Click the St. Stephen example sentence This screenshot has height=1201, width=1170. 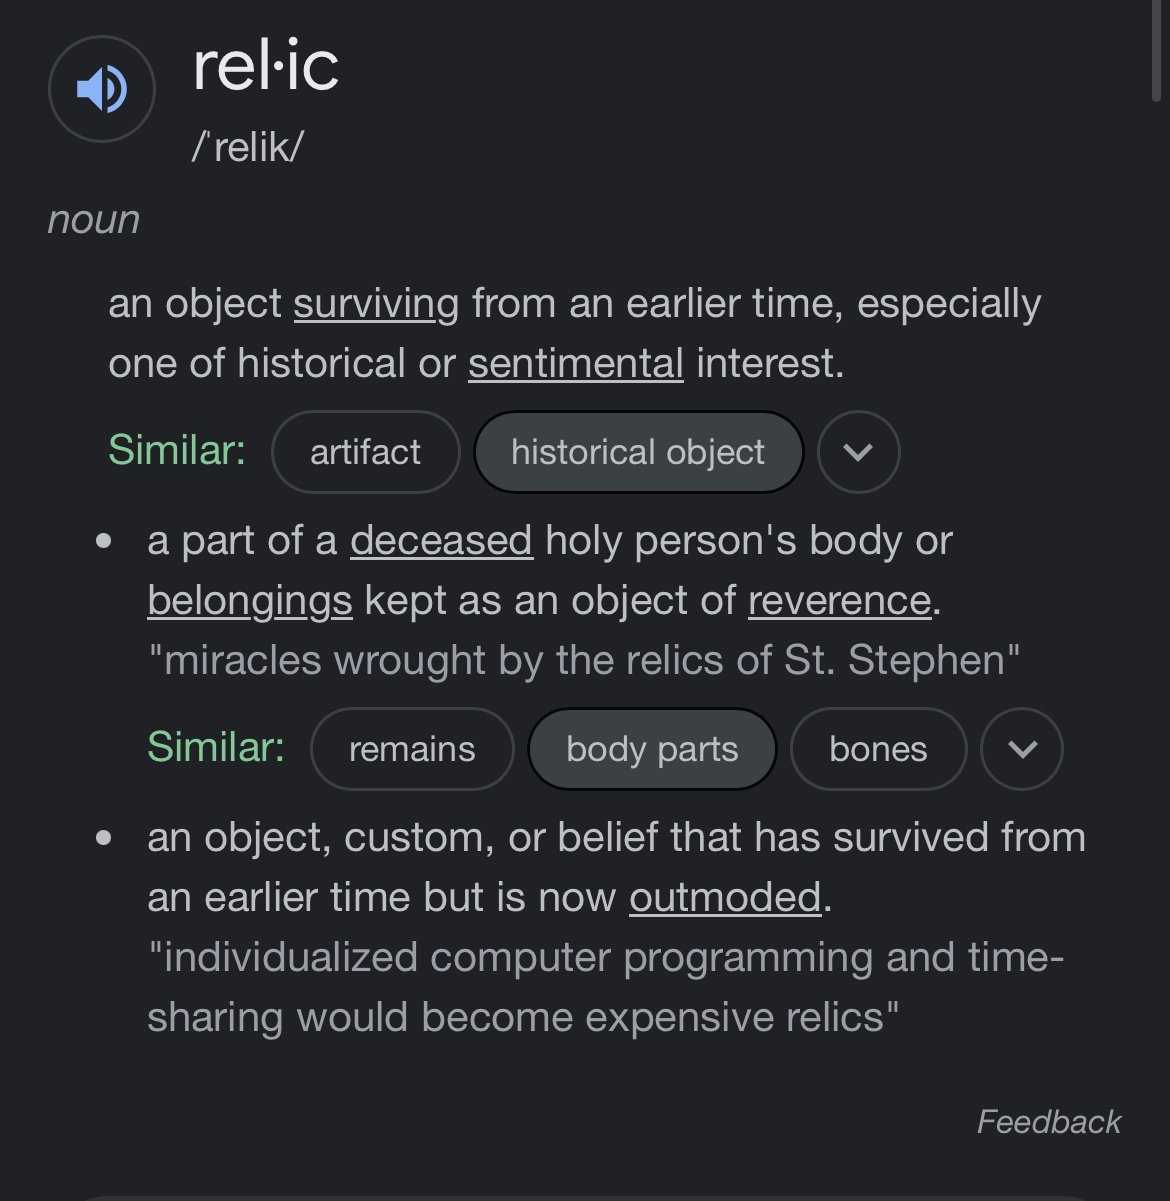584,660
